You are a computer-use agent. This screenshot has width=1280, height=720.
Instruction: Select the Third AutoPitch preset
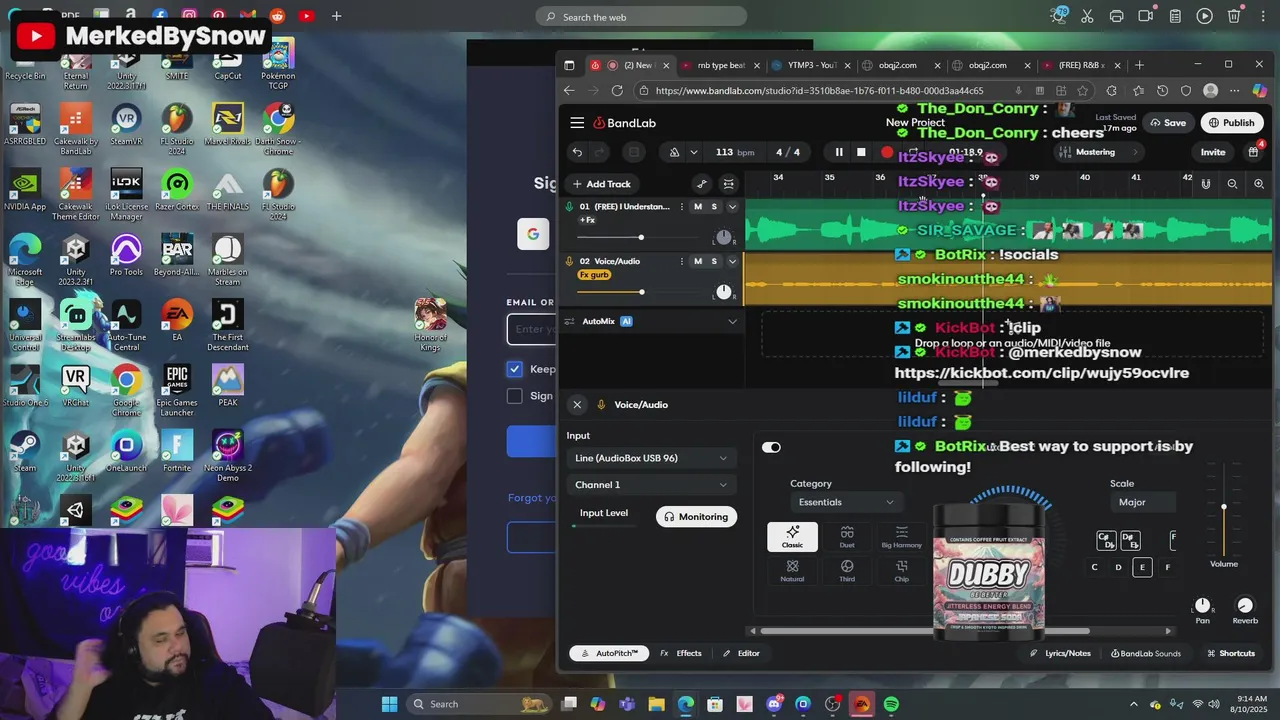pos(847,571)
